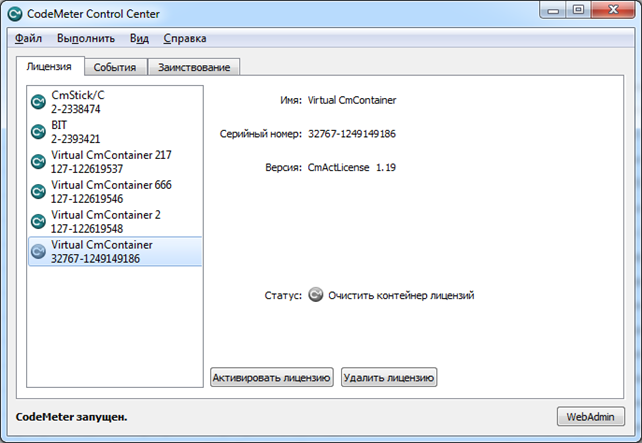The height and width of the screenshot is (443, 642).
Task: Switch to the События tab
Action: click(x=115, y=67)
